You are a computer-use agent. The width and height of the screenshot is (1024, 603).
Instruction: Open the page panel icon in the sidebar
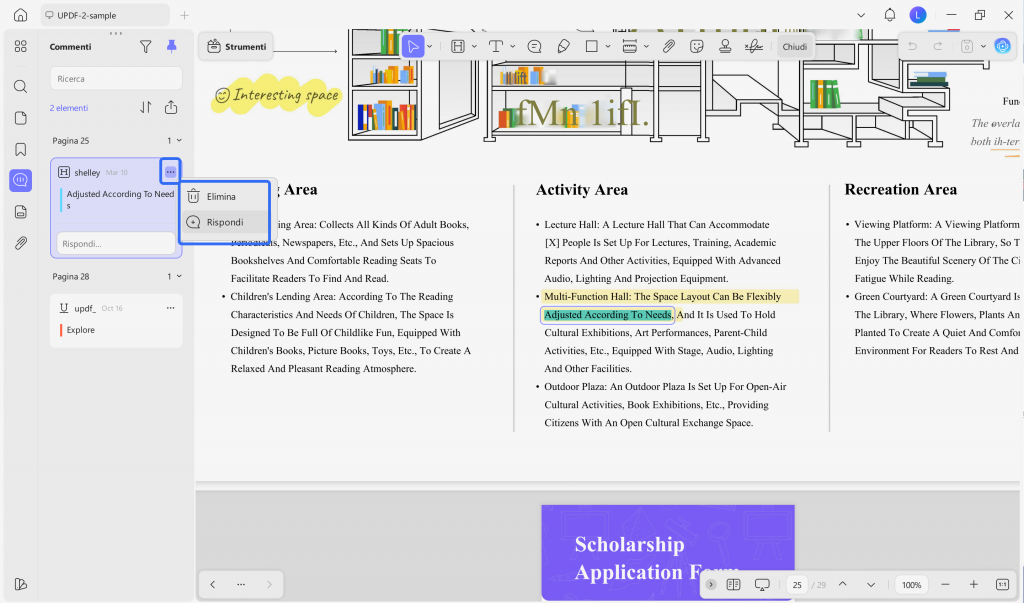(x=21, y=118)
